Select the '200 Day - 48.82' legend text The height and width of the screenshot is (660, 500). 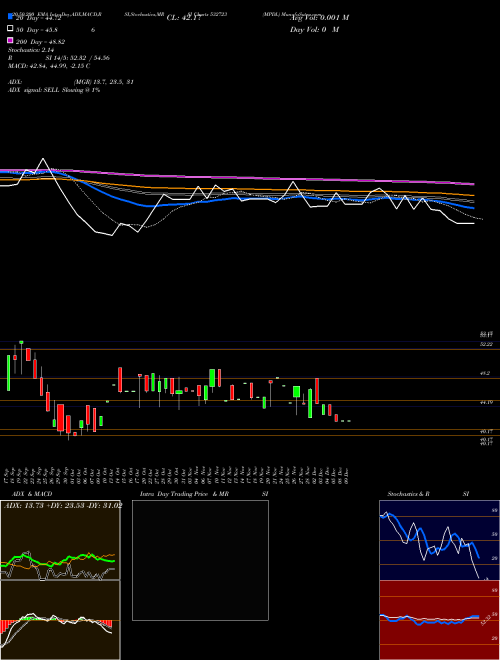coord(40,42)
